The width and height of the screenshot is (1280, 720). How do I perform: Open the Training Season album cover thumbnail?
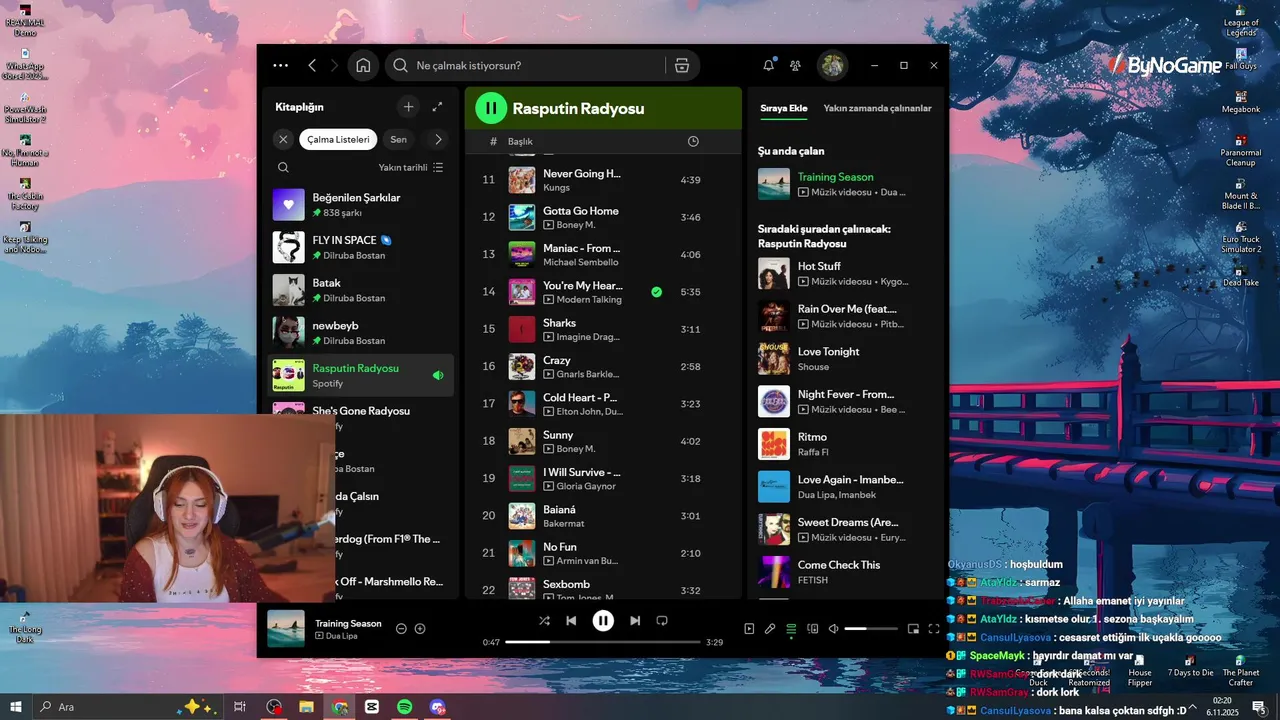(286, 629)
